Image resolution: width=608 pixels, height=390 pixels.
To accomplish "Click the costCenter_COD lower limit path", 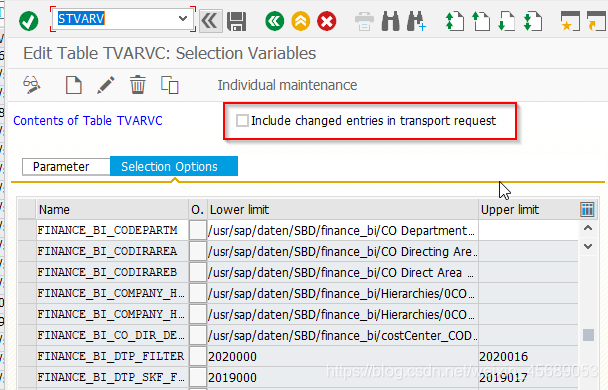I will (x=343, y=335).
